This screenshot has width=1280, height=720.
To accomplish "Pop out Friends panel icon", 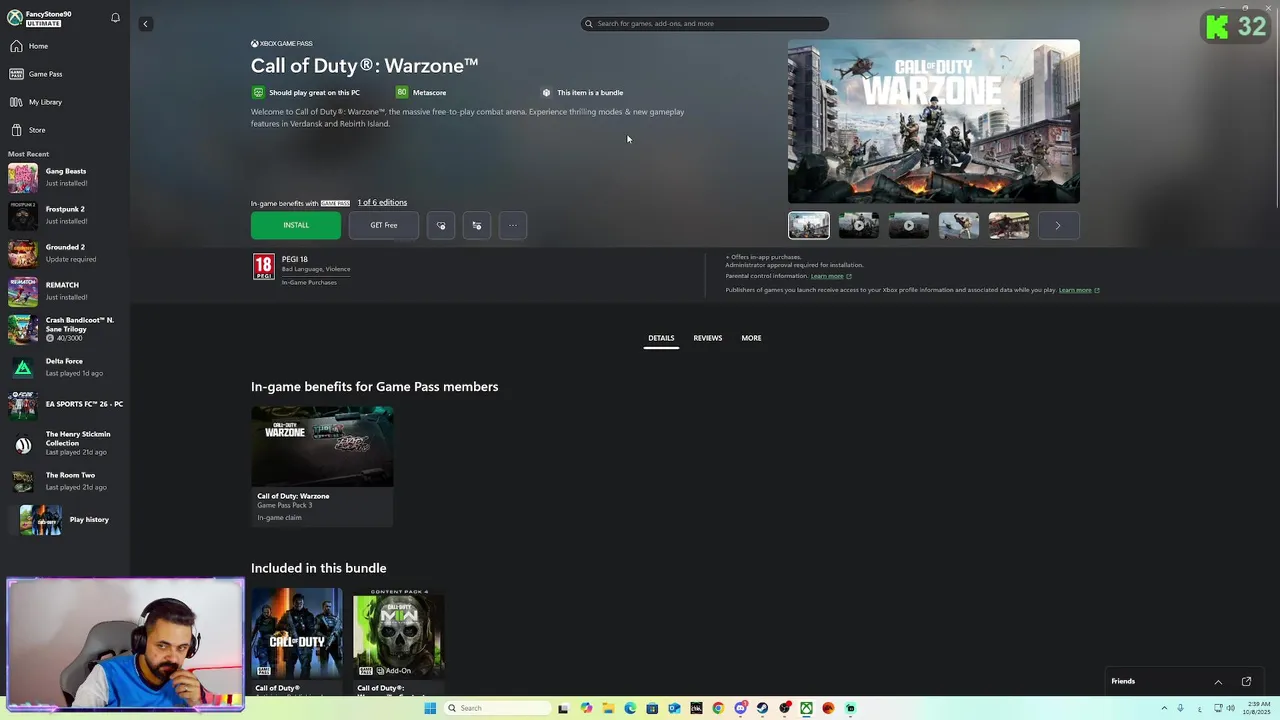I will point(1246,681).
